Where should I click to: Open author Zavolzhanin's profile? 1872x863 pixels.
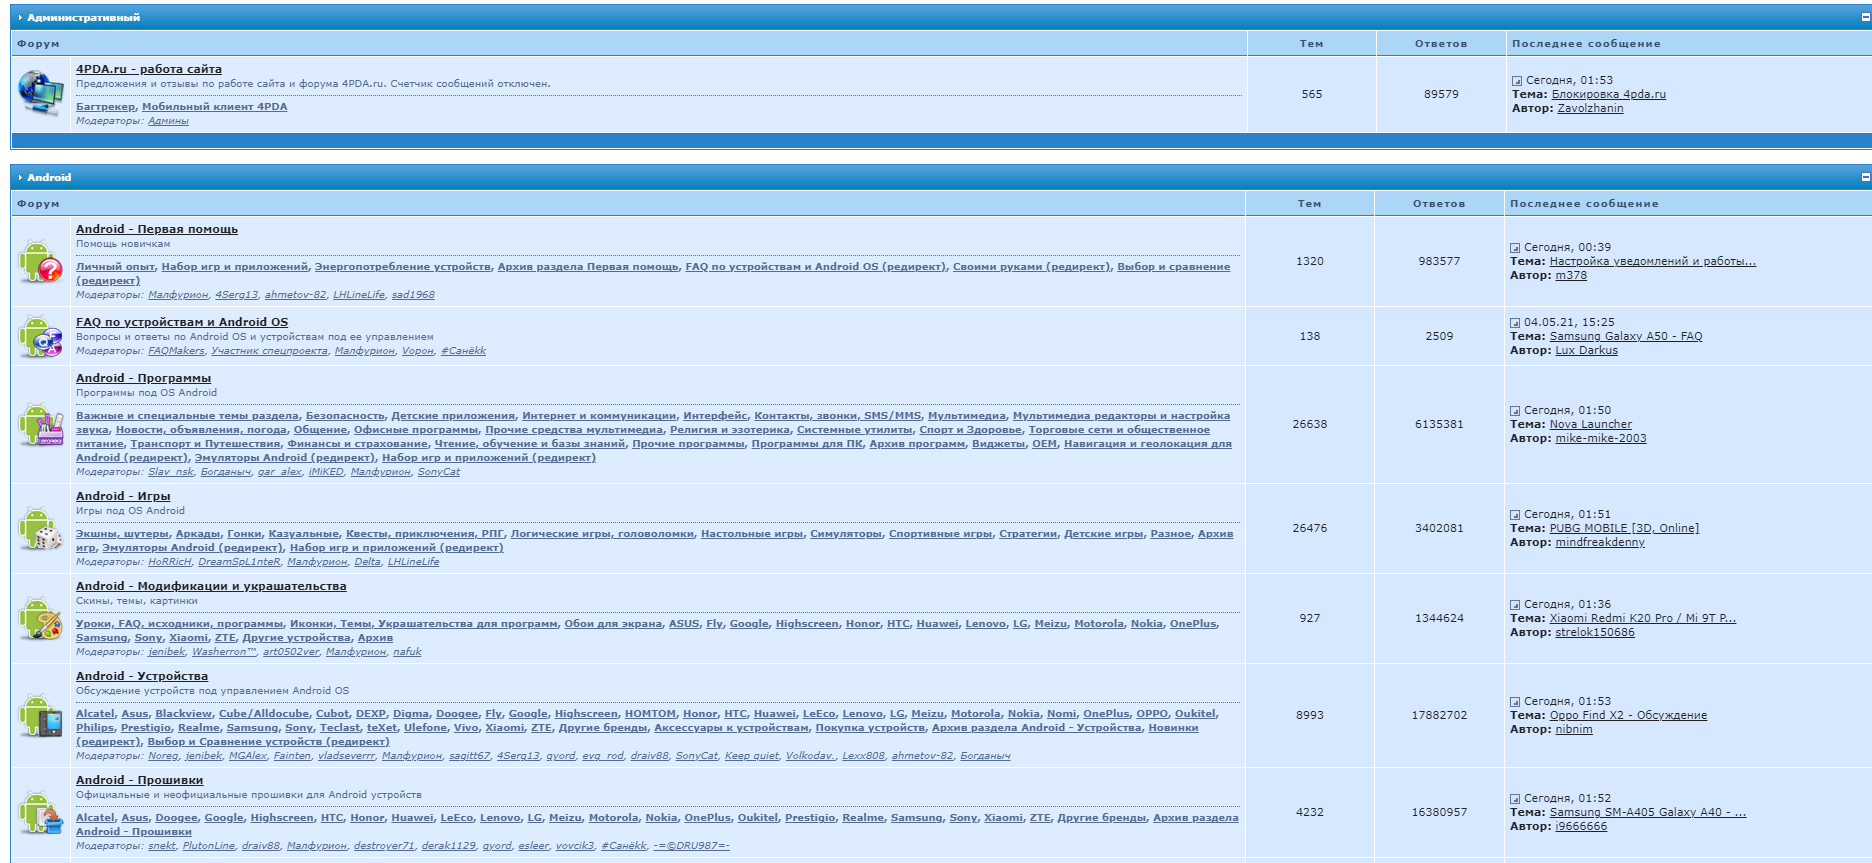click(1590, 108)
